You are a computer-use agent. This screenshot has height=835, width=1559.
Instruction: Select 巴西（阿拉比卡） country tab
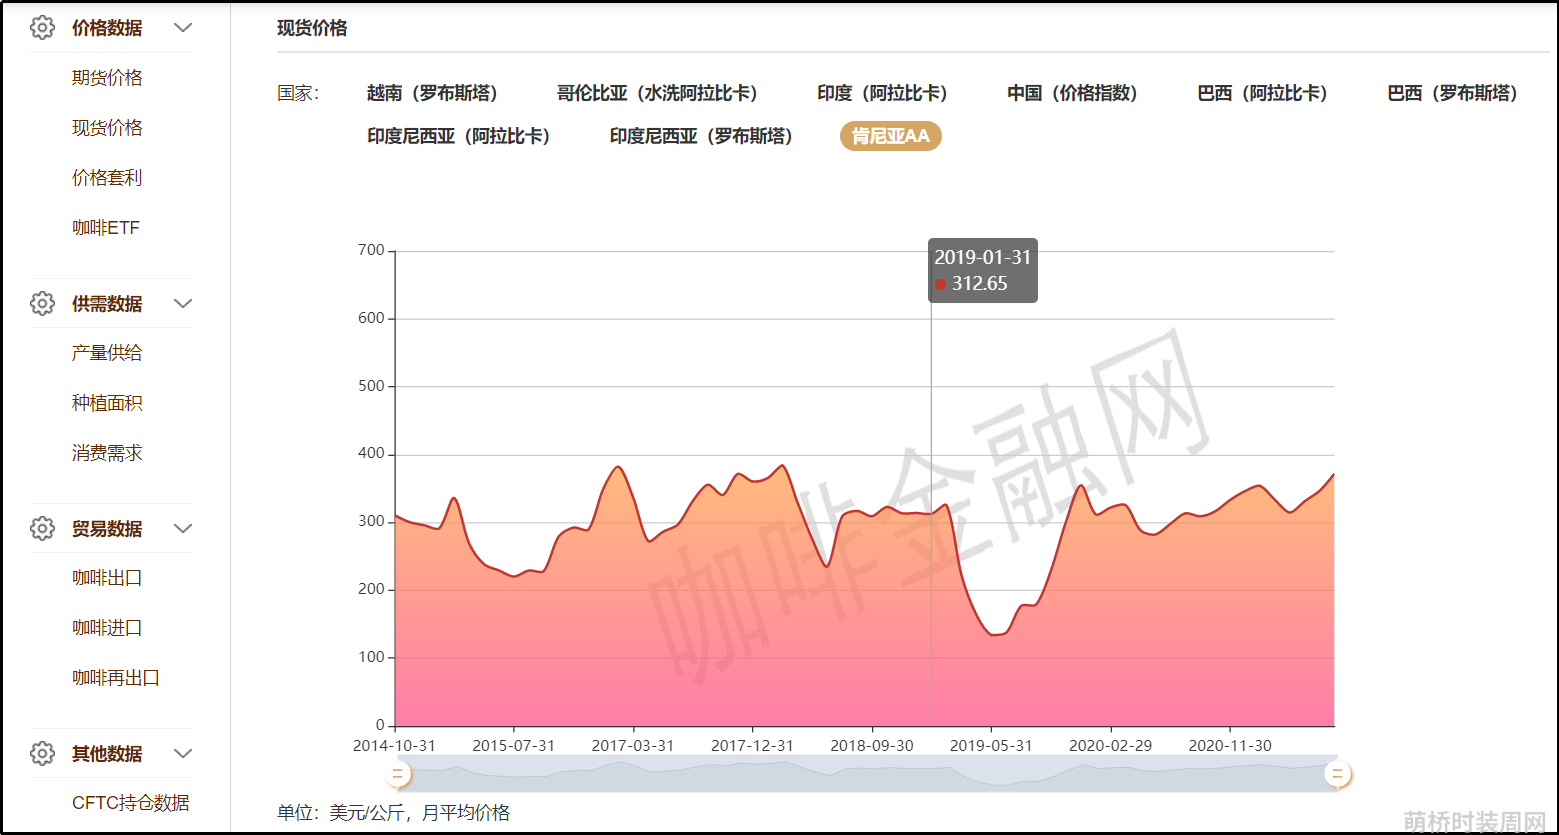click(1263, 93)
